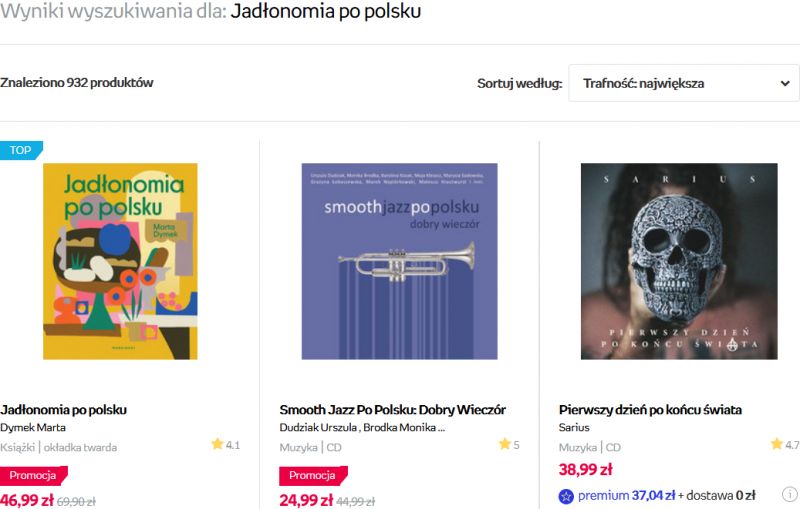Click author link Dymek Marta

(33, 427)
